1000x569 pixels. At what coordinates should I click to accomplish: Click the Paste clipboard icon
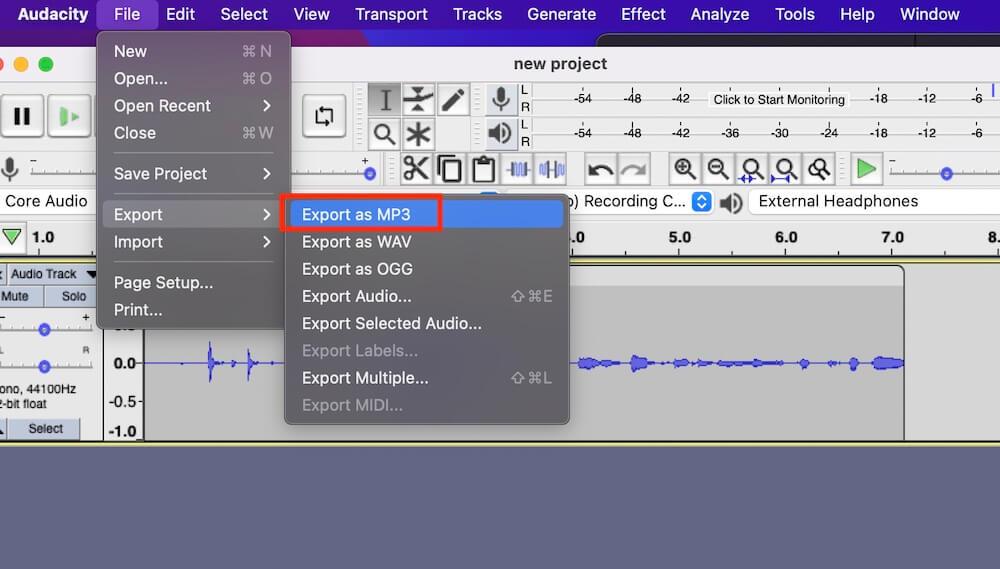[483, 169]
